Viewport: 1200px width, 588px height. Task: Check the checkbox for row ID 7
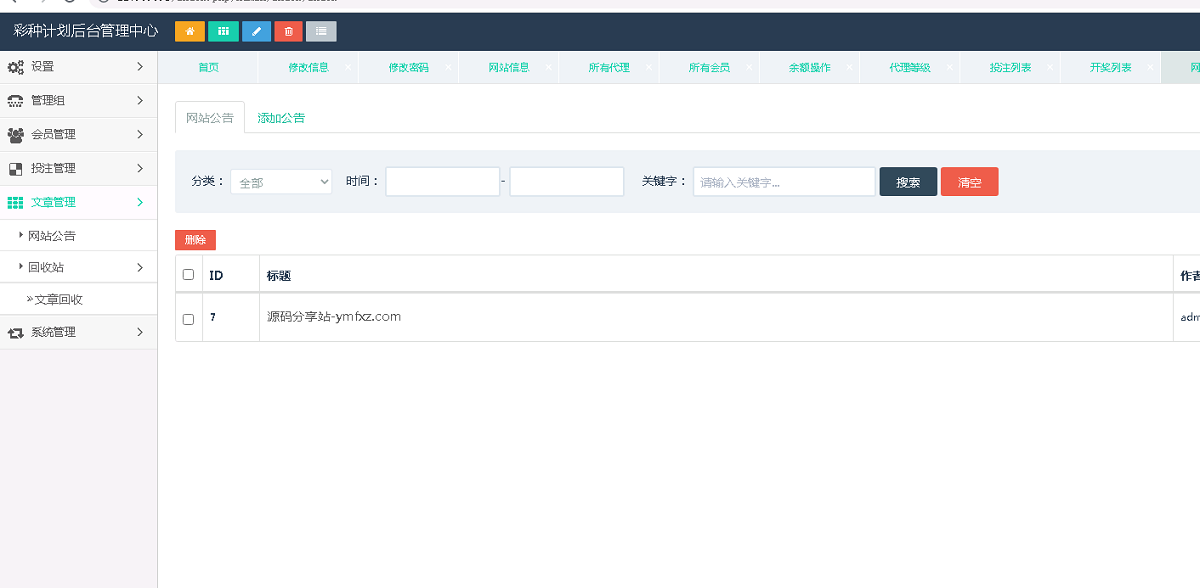(x=188, y=319)
